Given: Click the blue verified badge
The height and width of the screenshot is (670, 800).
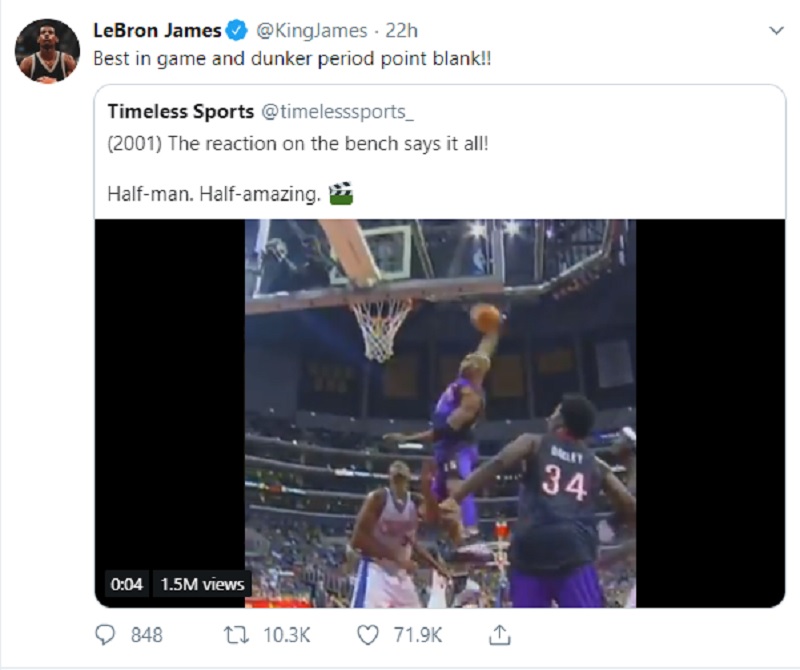Looking at the screenshot, I should 236,31.
